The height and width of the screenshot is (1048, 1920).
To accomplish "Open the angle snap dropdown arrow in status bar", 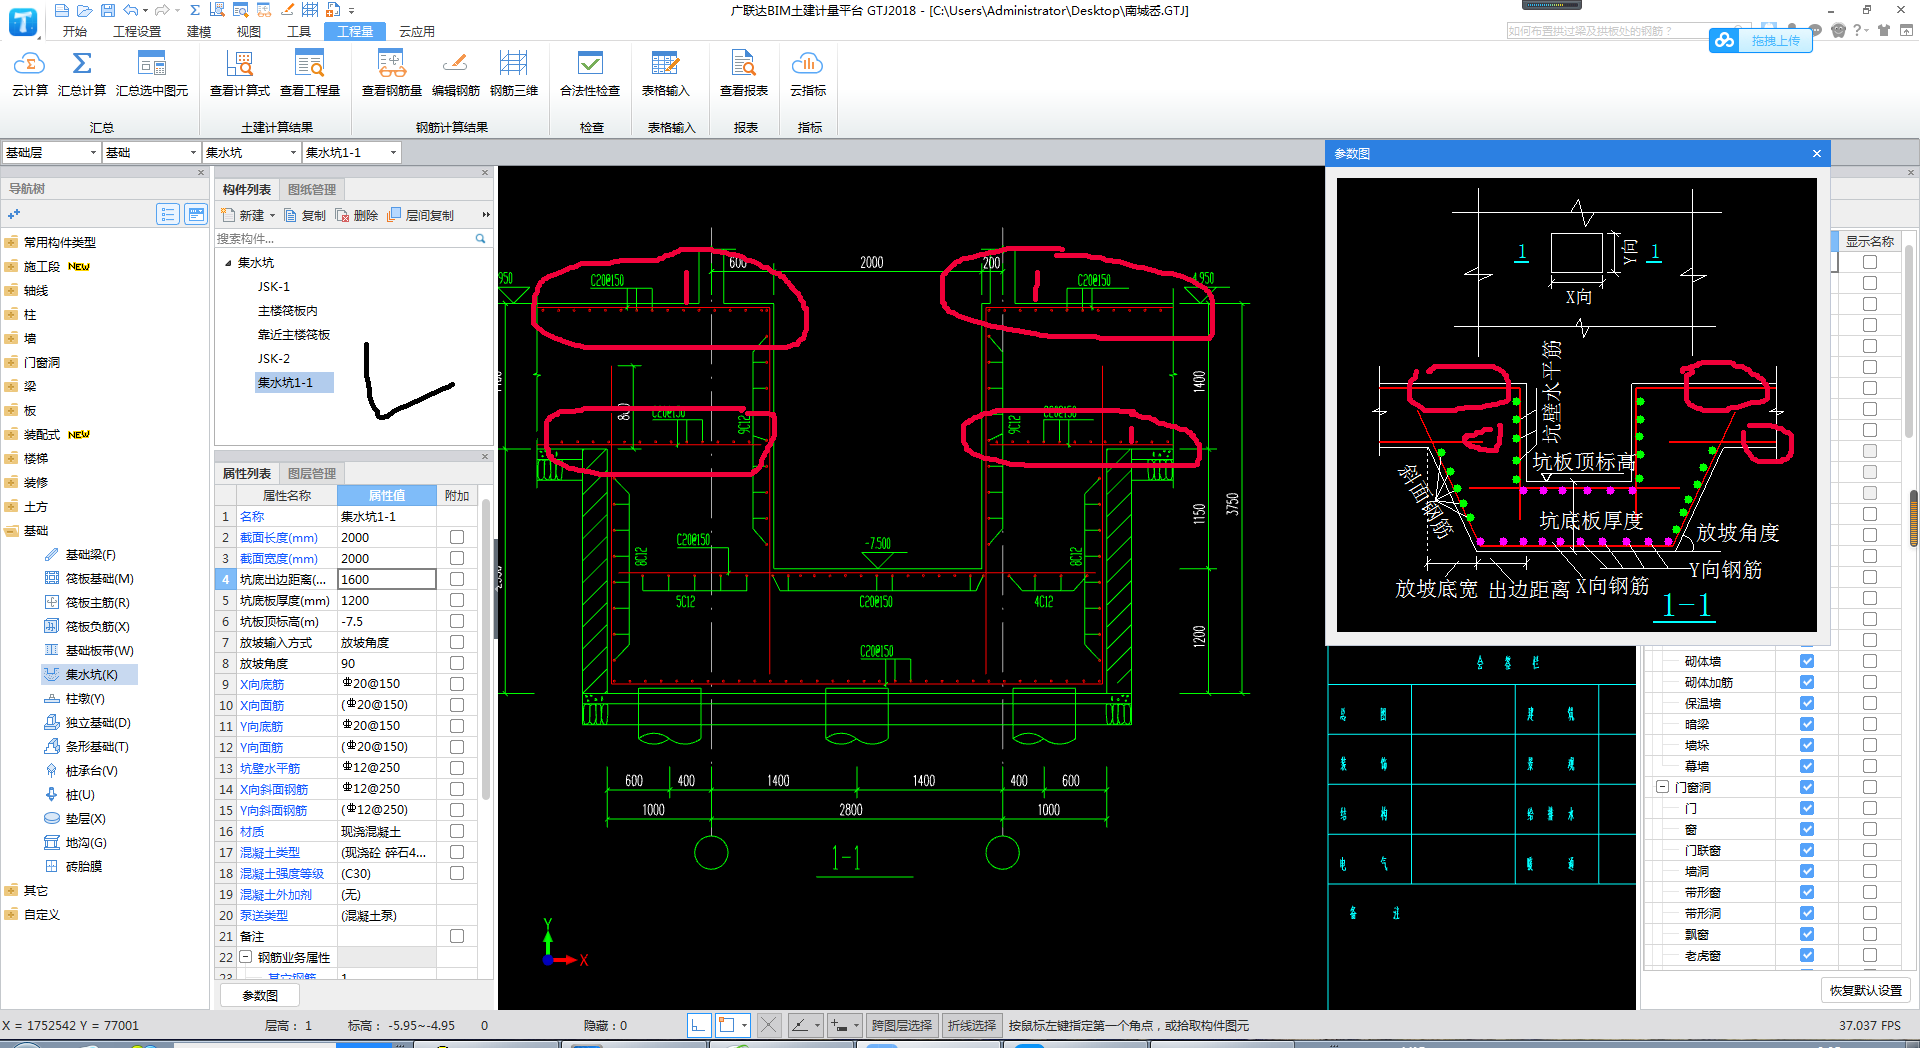I will coord(817,1025).
